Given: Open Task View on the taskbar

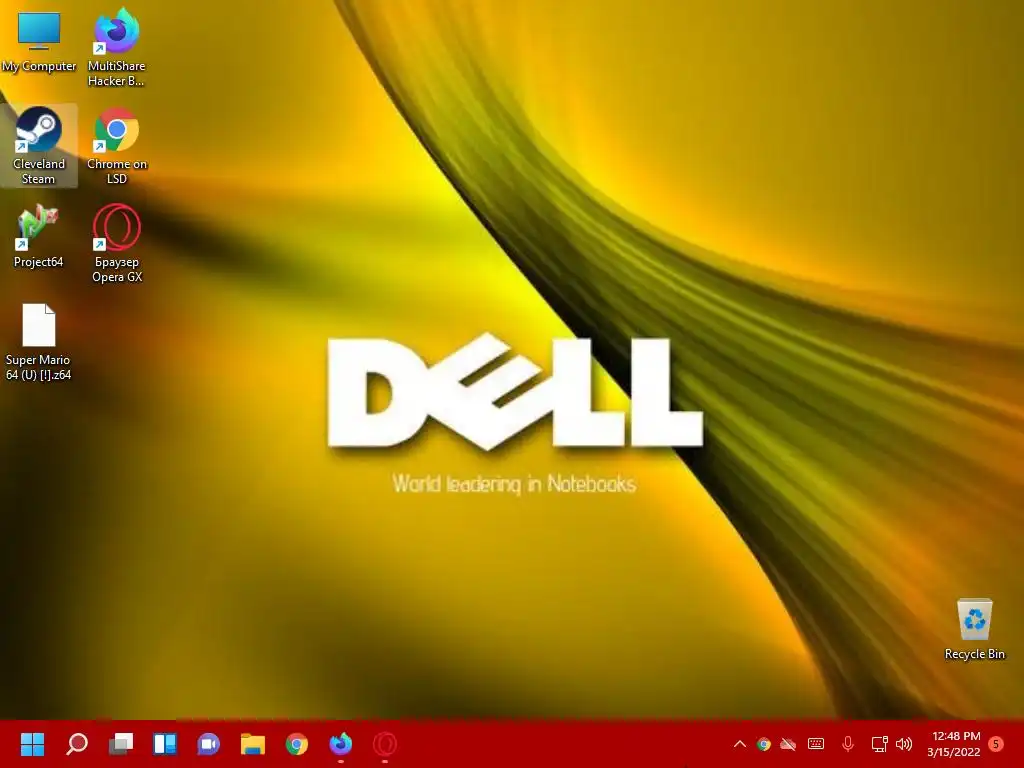Looking at the screenshot, I should [121, 744].
